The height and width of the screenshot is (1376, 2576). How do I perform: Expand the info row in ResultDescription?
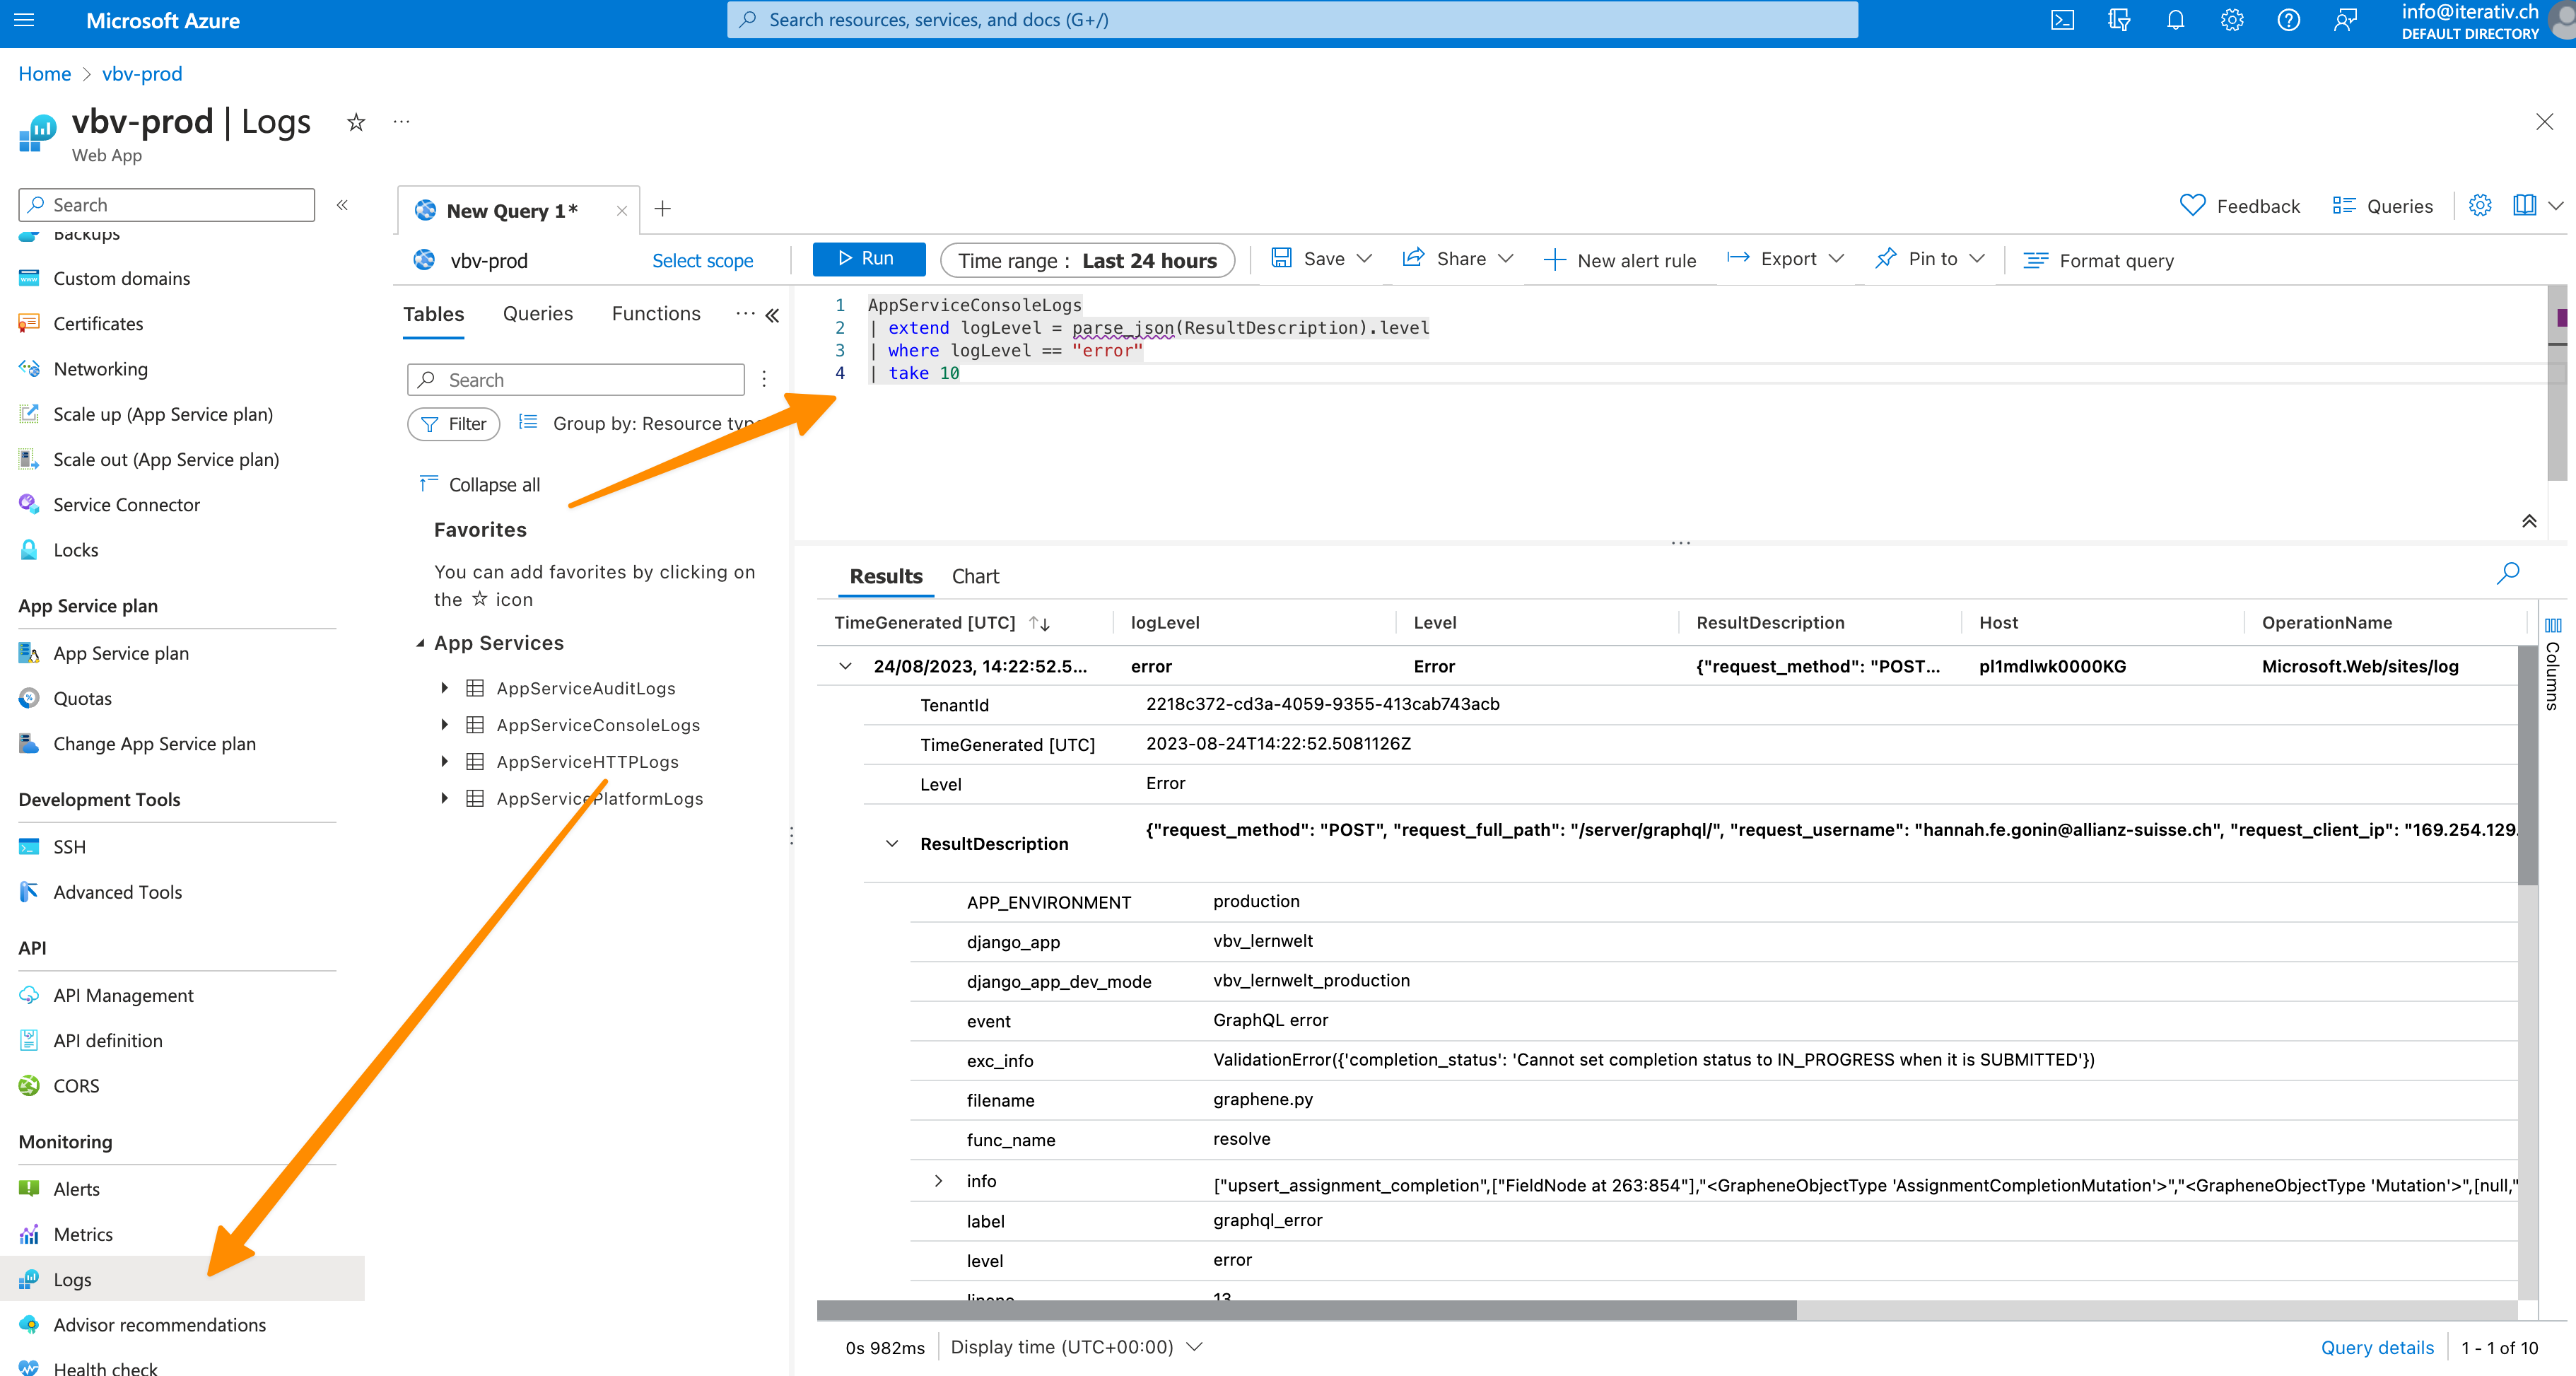[938, 1181]
